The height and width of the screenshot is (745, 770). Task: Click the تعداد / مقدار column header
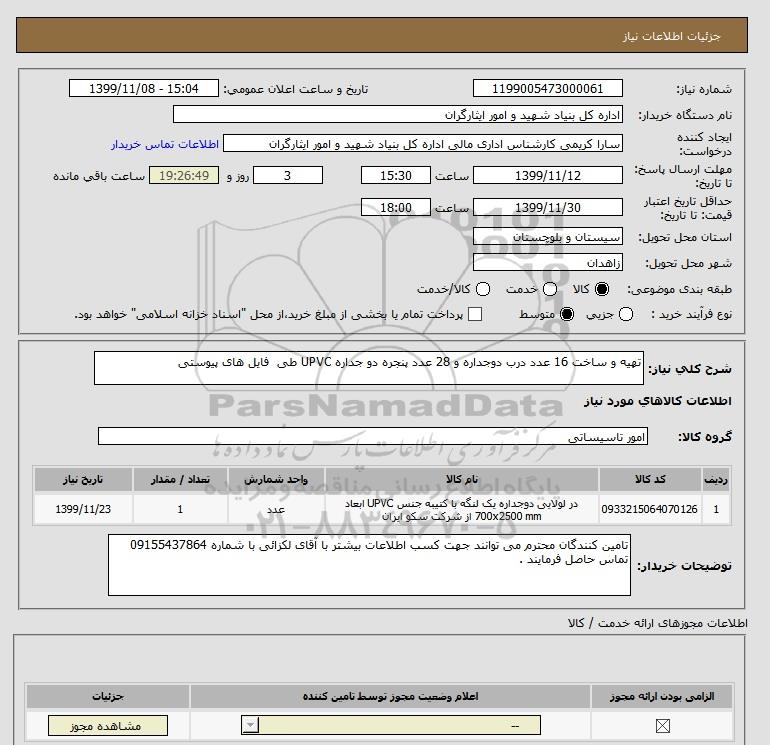point(180,479)
